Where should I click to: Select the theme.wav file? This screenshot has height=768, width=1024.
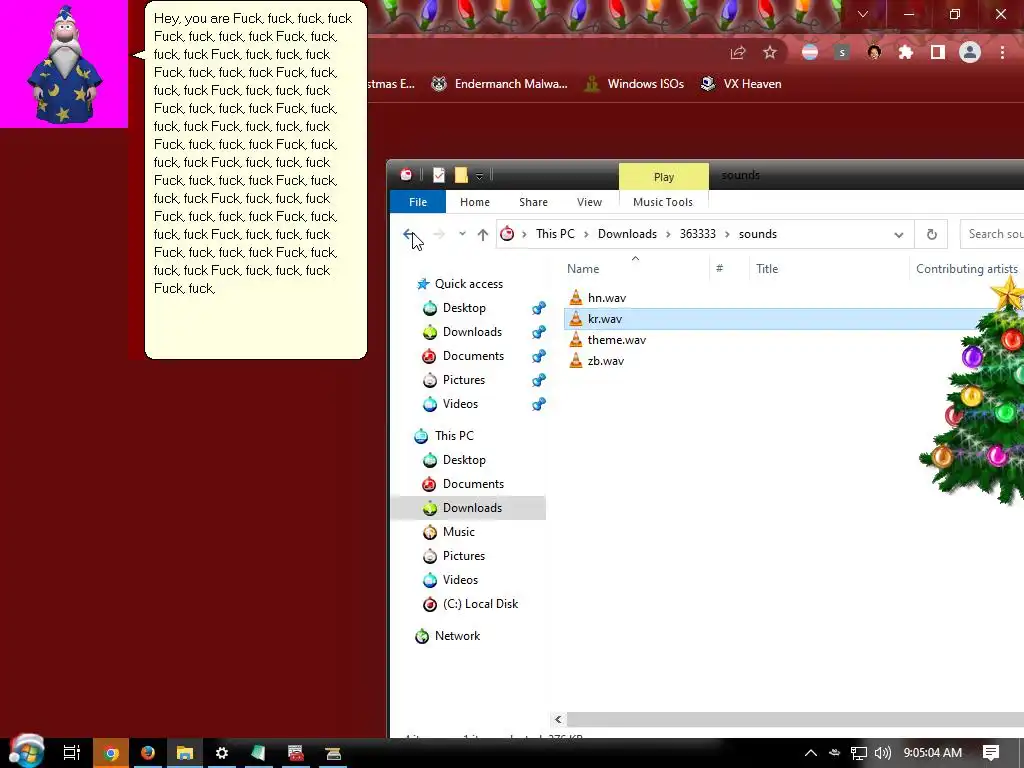click(x=616, y=340)
